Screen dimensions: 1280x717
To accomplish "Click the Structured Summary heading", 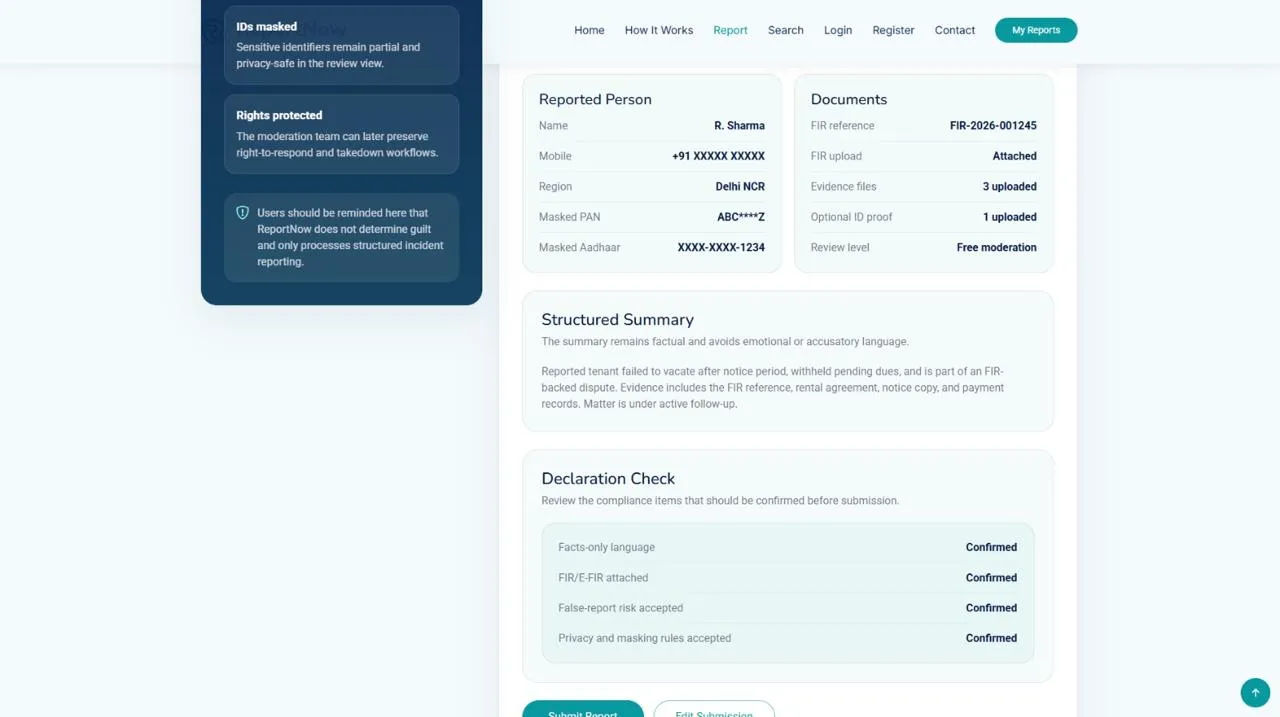I will 617,320.
